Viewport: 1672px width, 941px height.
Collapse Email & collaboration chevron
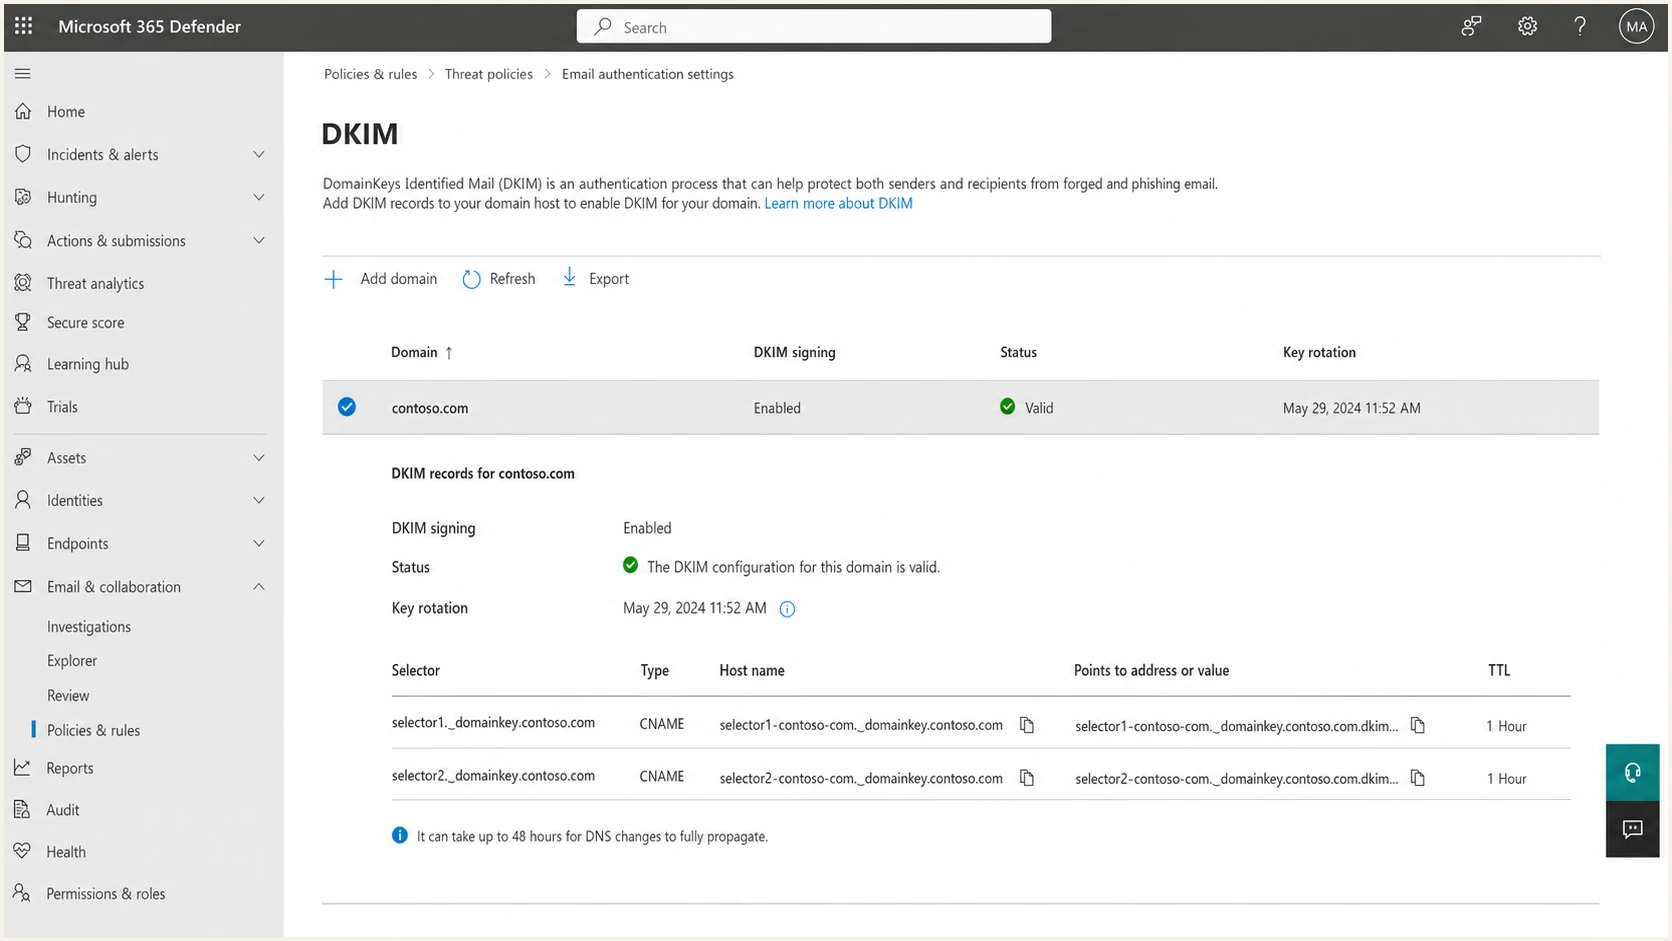click(259, 586)
